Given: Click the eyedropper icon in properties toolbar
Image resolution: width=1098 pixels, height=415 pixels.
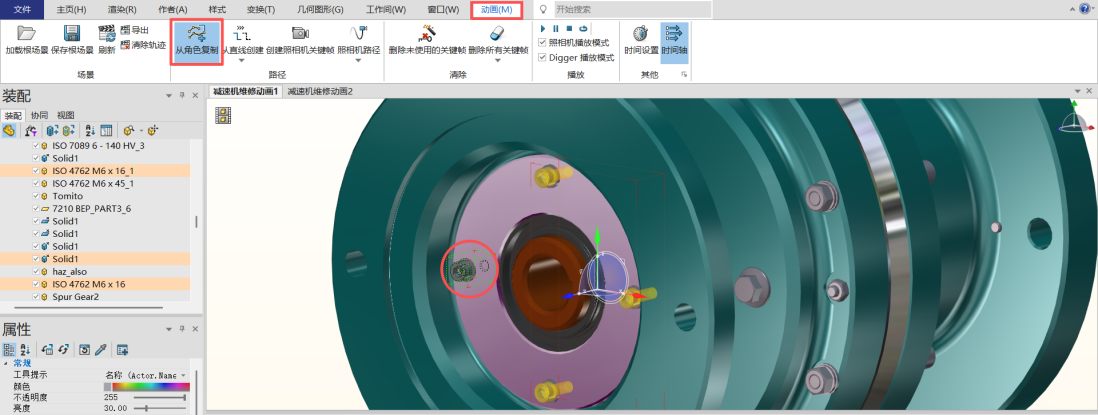Looking at the screenshot, I should (101, 349).
